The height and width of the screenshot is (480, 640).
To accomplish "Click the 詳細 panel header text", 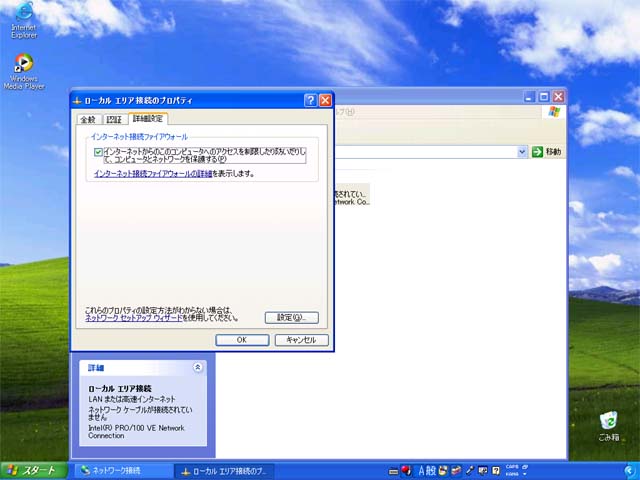I will [96, 368].
